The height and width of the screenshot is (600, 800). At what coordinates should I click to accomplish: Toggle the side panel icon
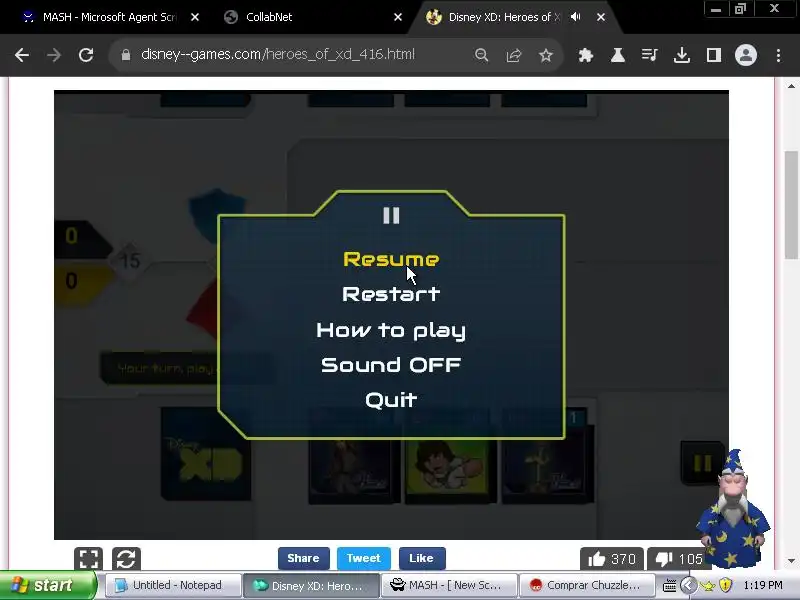(x=714, y=55)
